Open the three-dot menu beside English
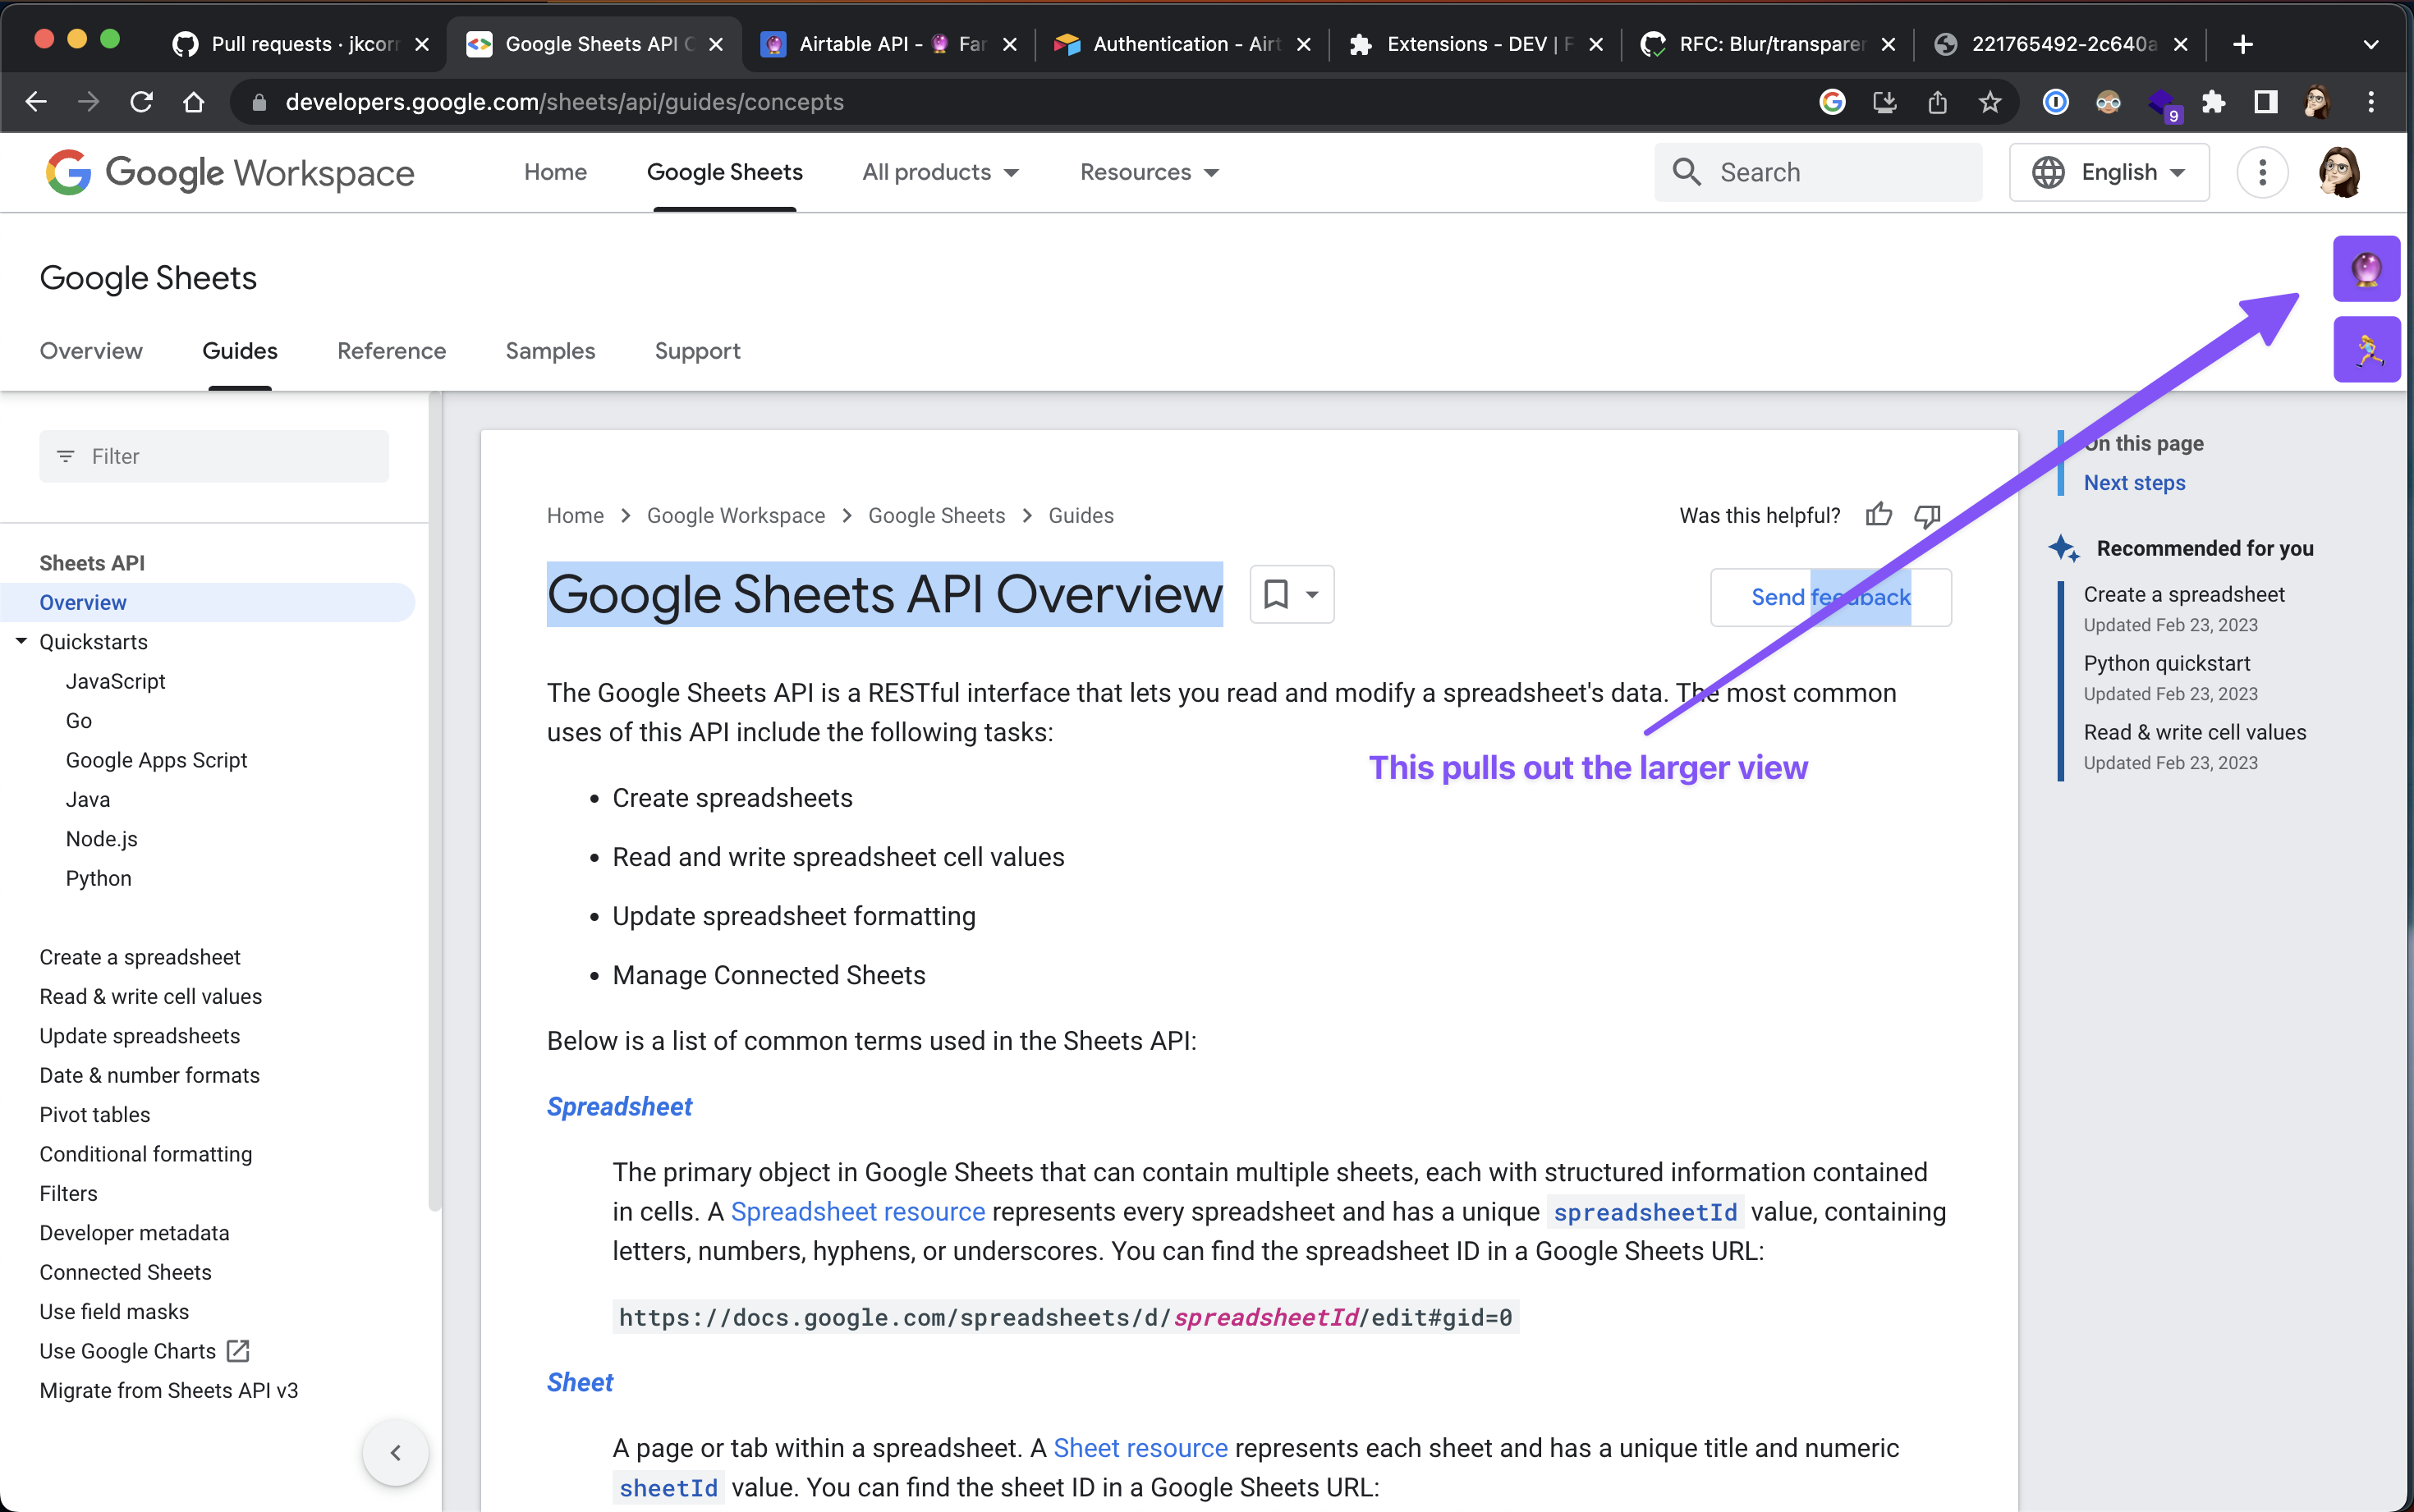Screen dimensions: 2414x1512 click(x=2262, y=172)
